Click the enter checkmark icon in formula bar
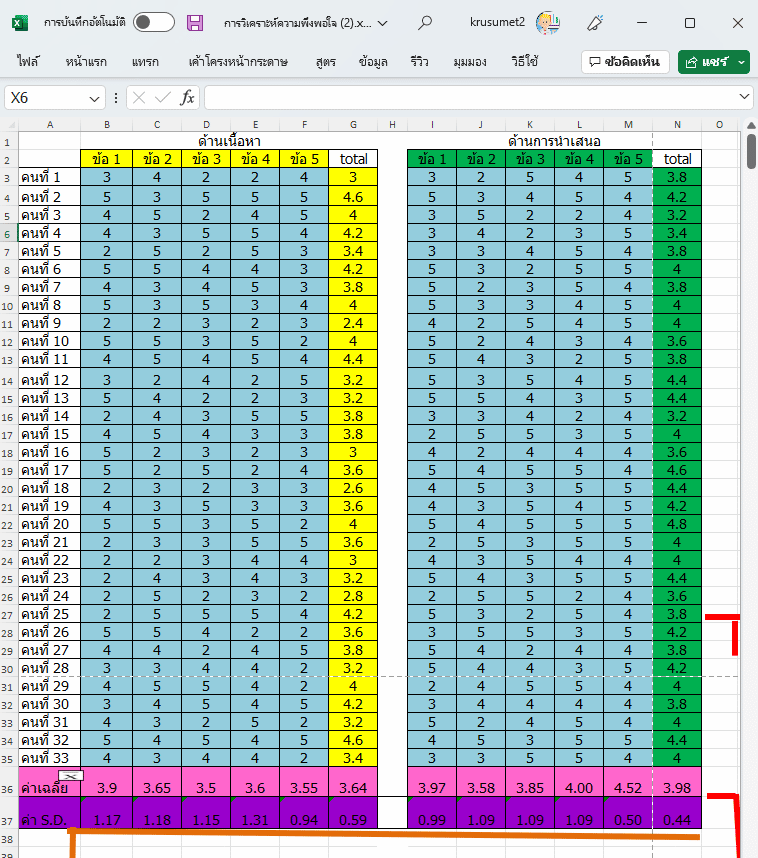 click(162, 98)
